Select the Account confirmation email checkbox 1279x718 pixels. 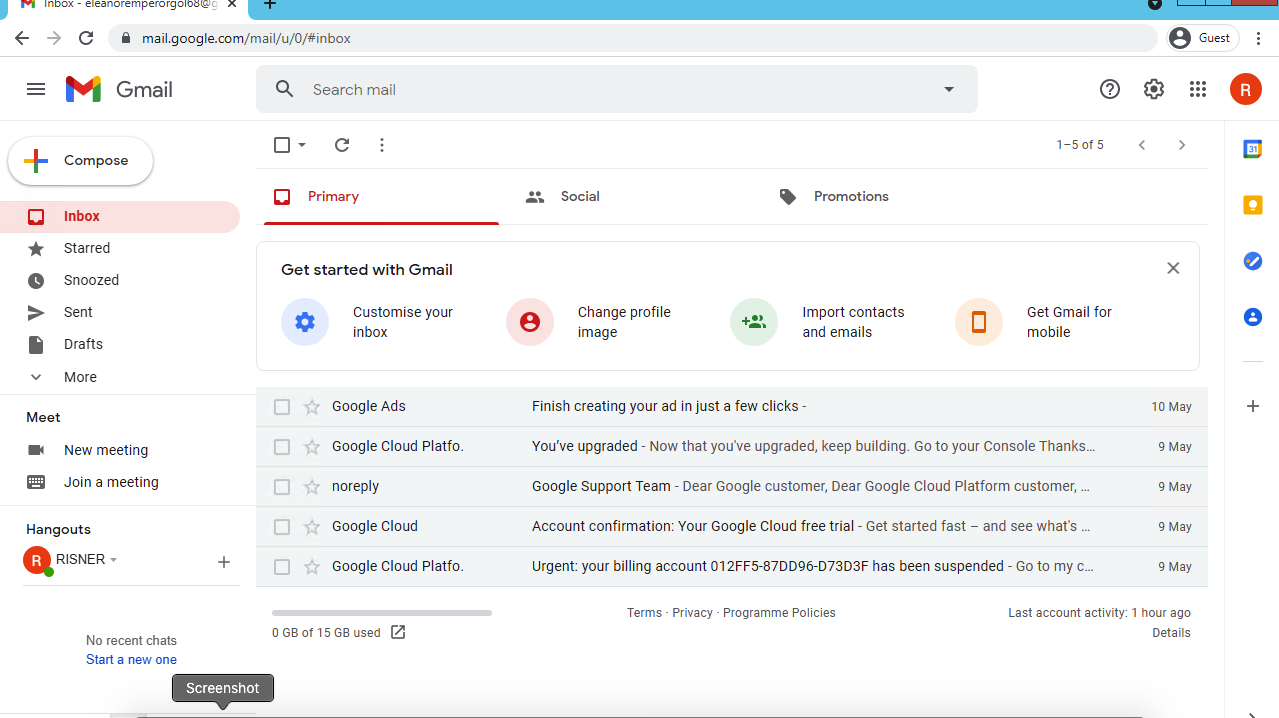[282, 527]
